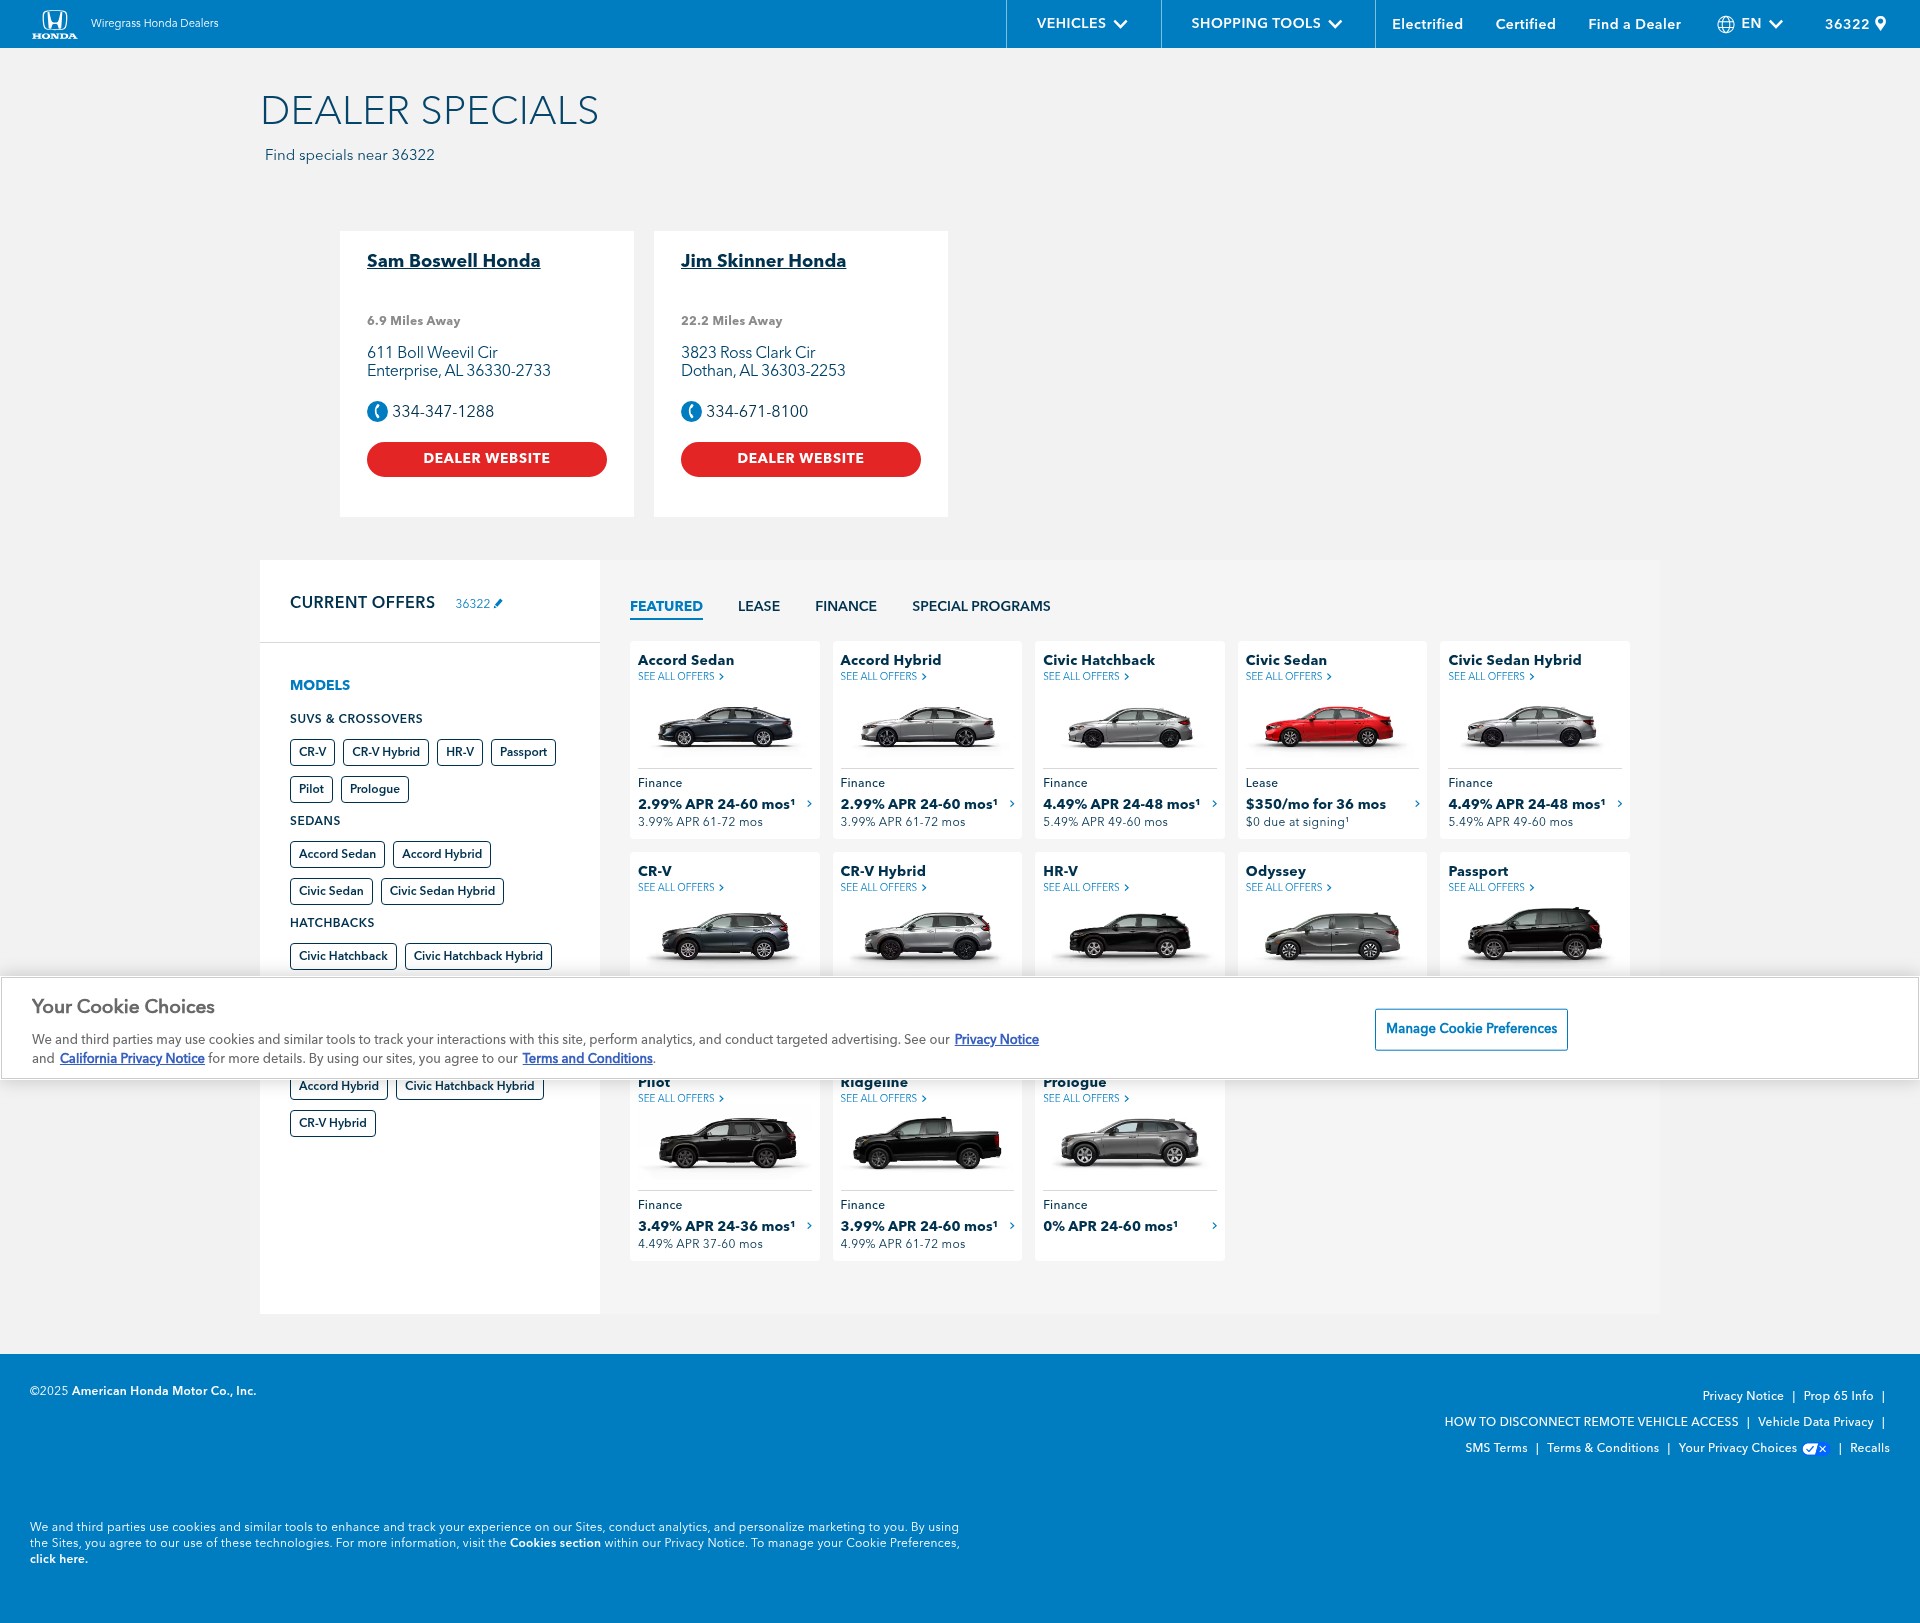Screen dimensions: 1920x1623
Task: Toggle the HR-V model filter
Action: point(460,753)
